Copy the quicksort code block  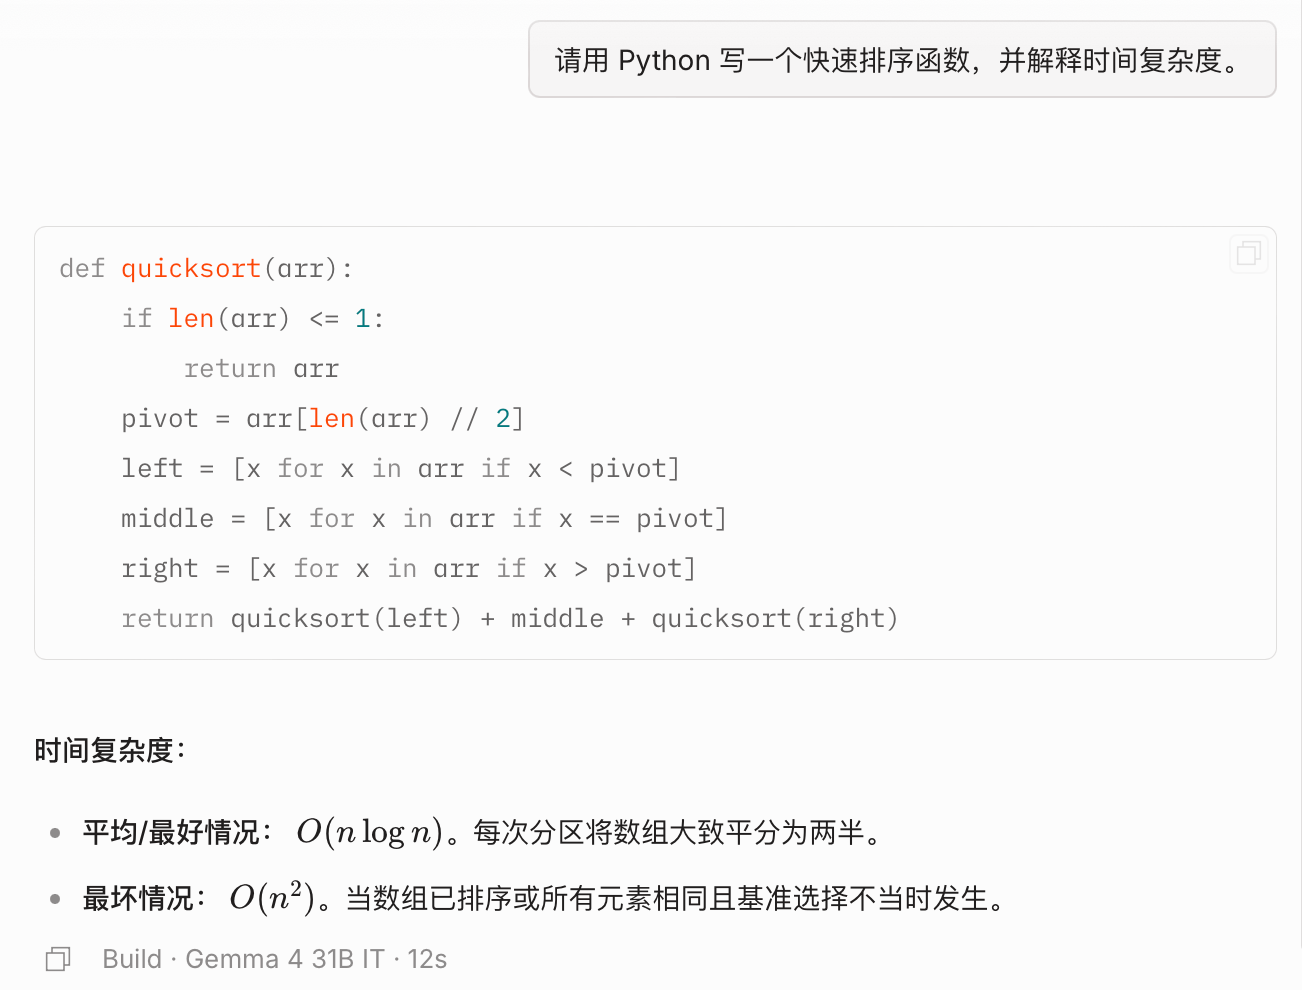point(1248,253)
